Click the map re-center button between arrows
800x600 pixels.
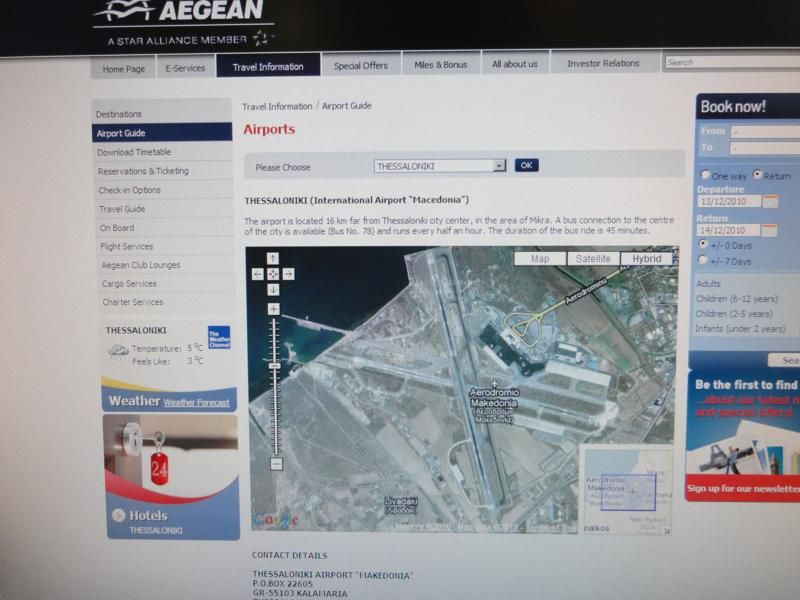point(273,274)
